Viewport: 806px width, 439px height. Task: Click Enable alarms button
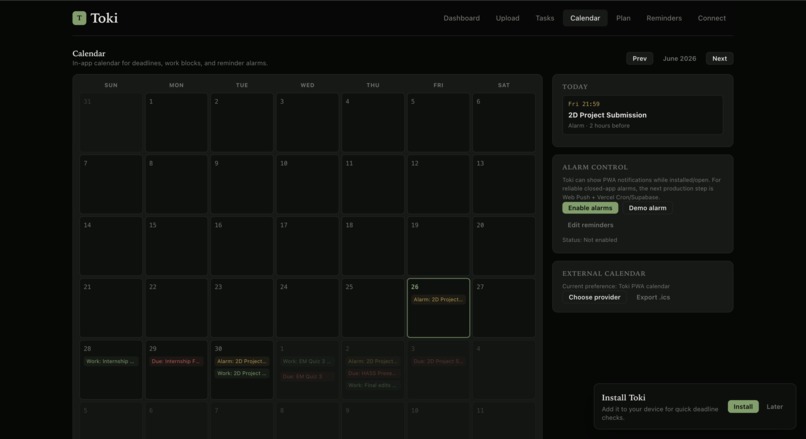(590, 208)
